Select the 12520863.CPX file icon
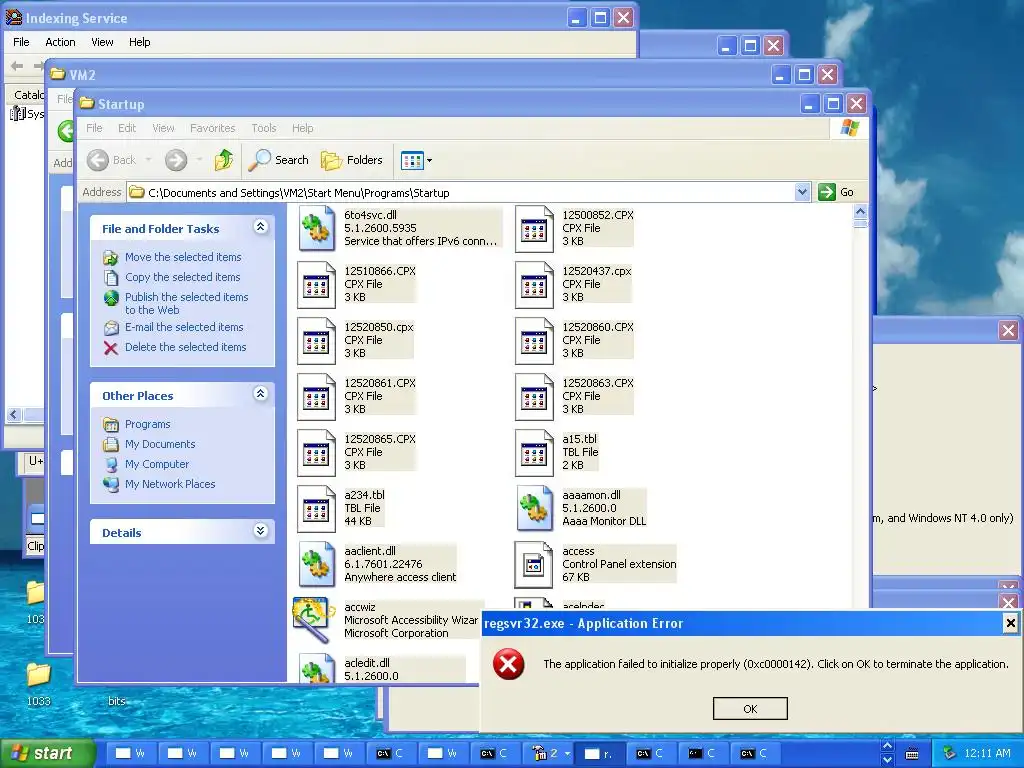This screenshot has width=1024, height=768. (534, 397)
